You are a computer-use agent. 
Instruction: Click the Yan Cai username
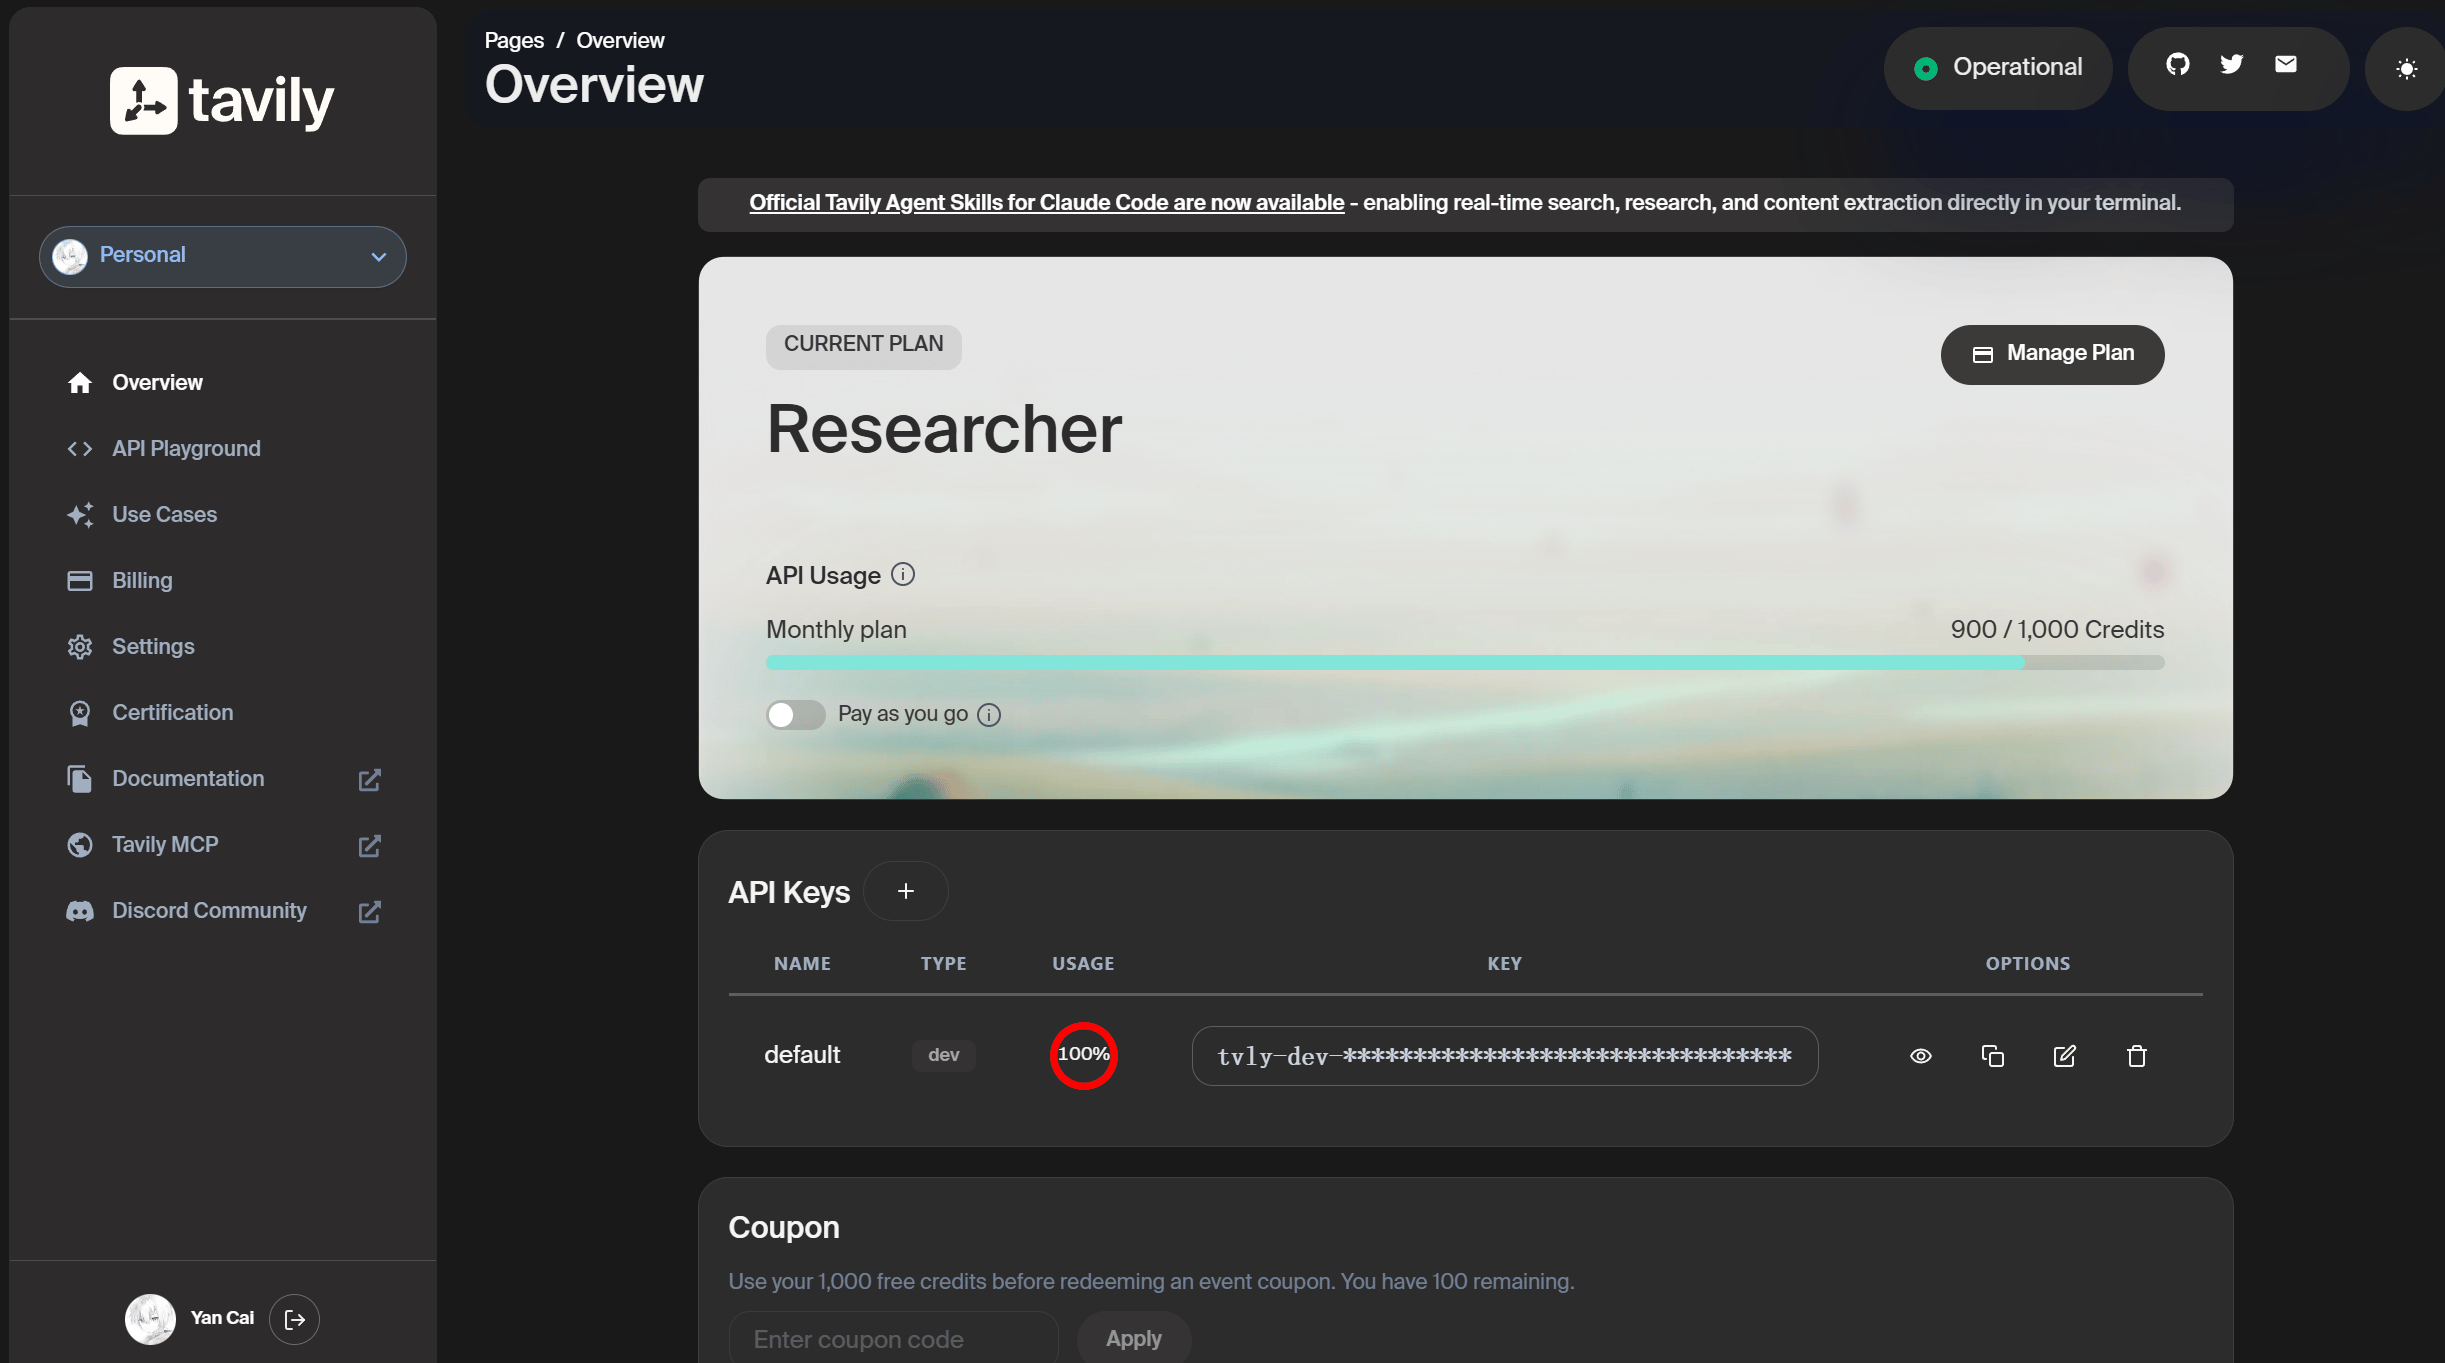click(222, 1319)
